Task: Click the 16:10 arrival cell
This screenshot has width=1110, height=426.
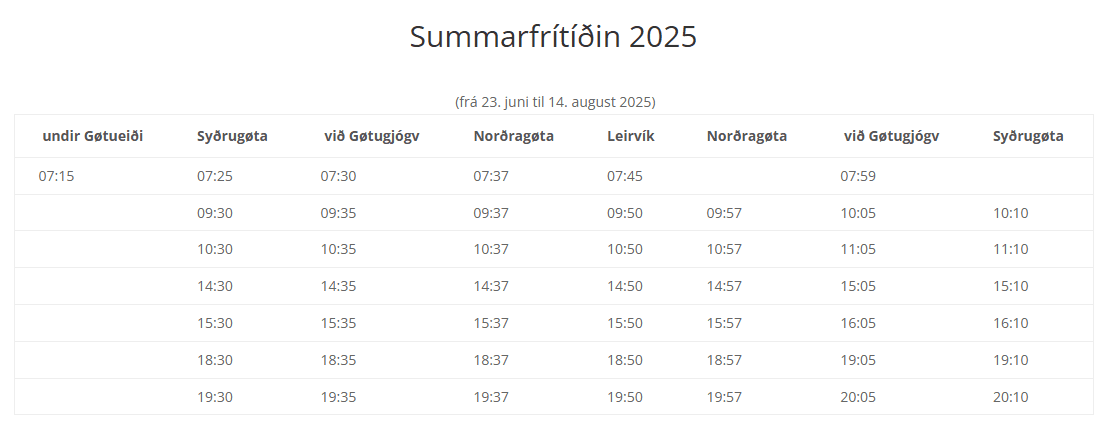Action: pos(1011,323)
